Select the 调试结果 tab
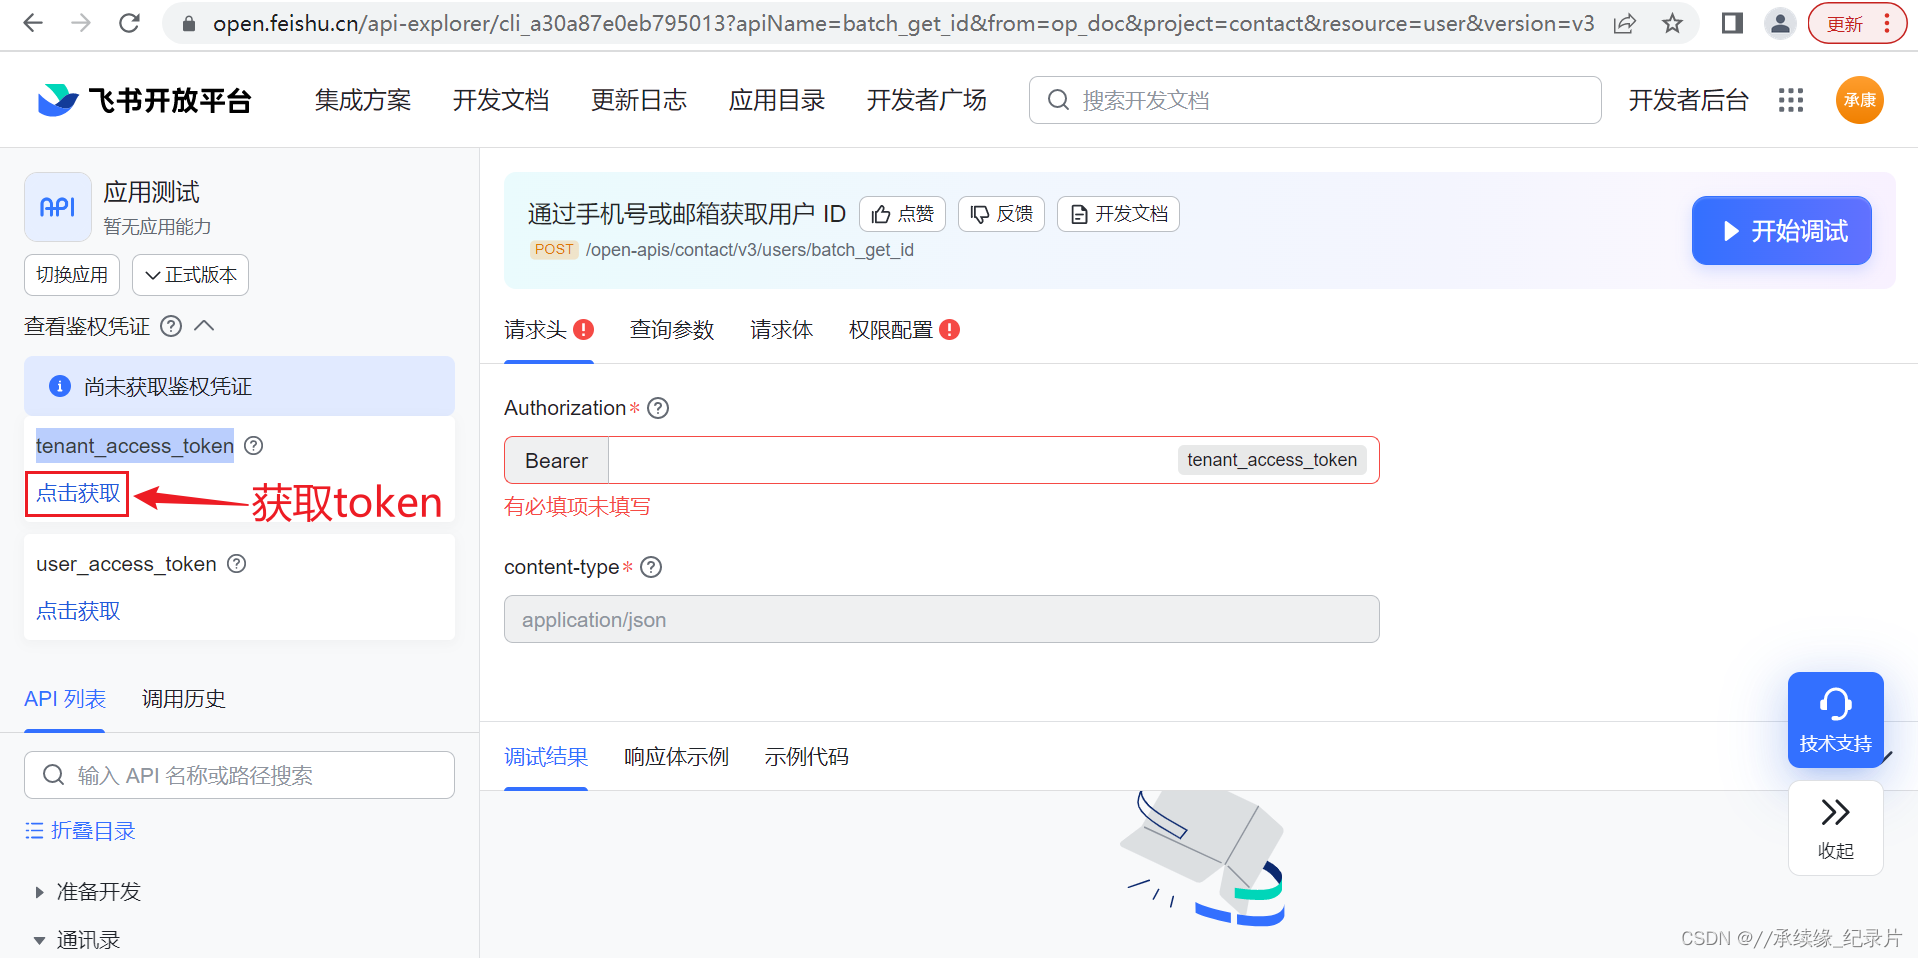This screenshot has width=1918, height=958. [x=546, y=757]
